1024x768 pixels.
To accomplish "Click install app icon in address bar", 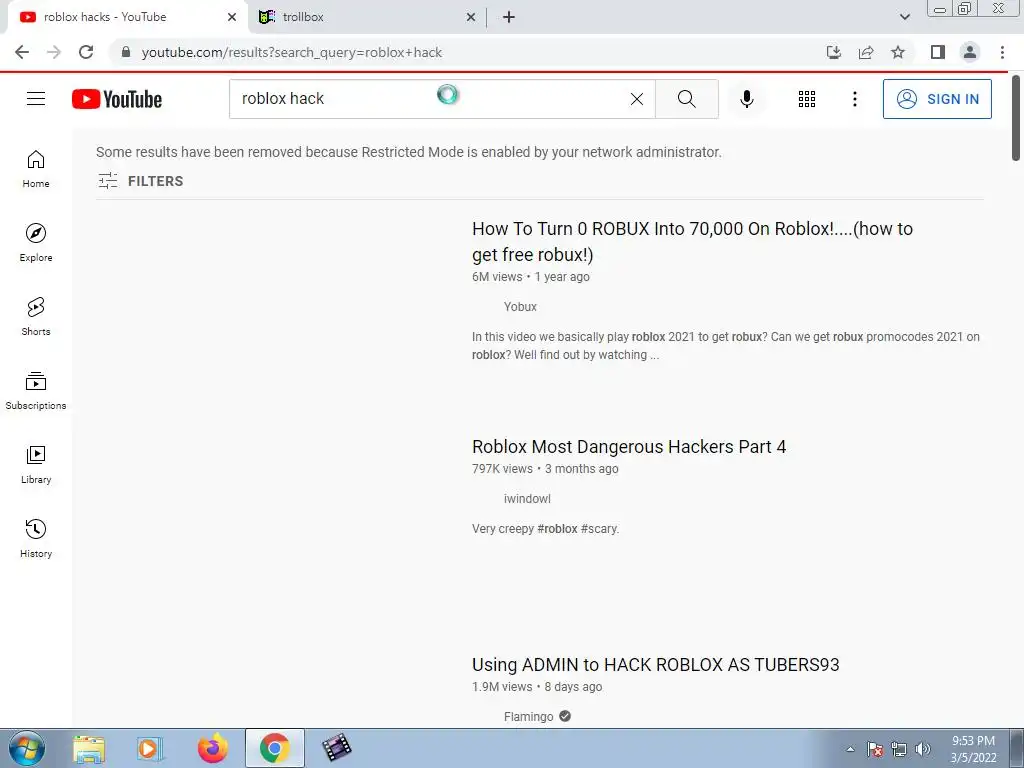I will 833,52.
